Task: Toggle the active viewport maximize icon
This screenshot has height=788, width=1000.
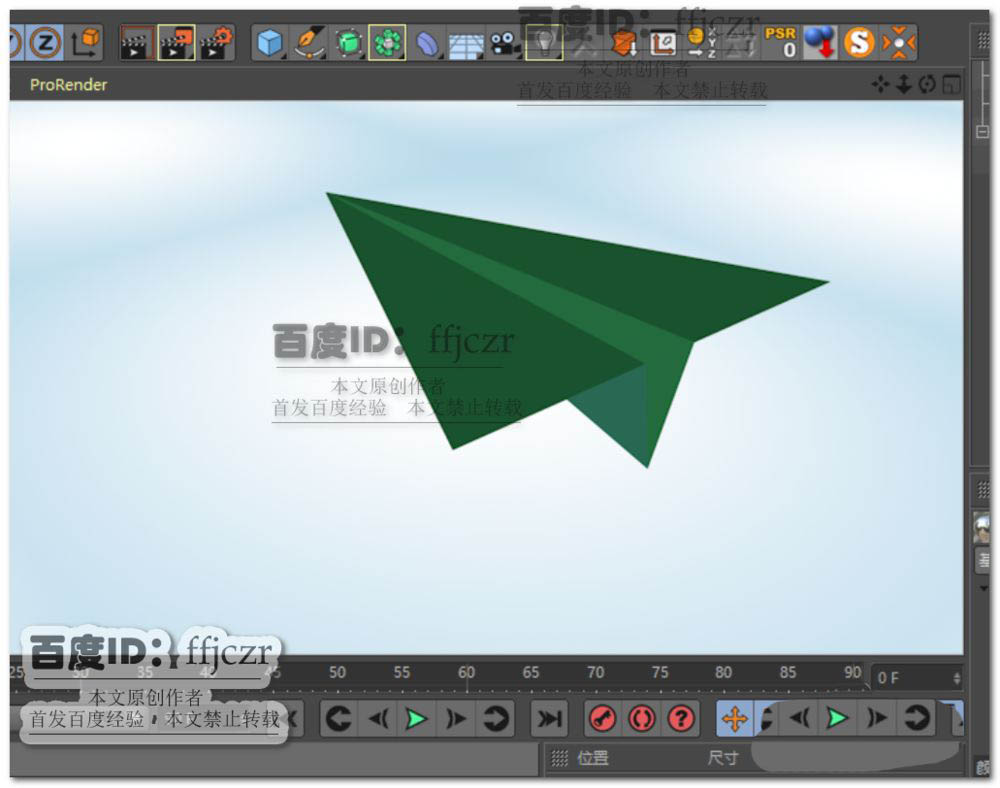Action: 952,84
